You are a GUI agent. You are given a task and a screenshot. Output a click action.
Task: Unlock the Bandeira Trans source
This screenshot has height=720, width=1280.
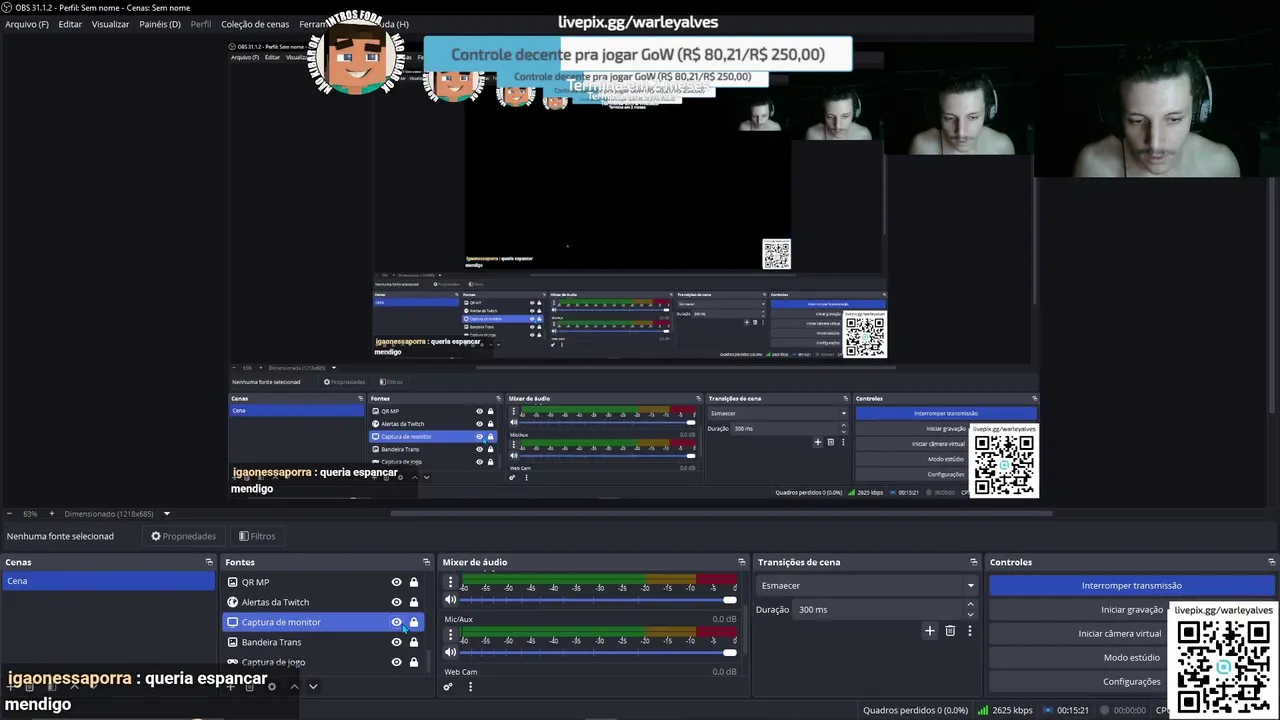pos(414,642)
